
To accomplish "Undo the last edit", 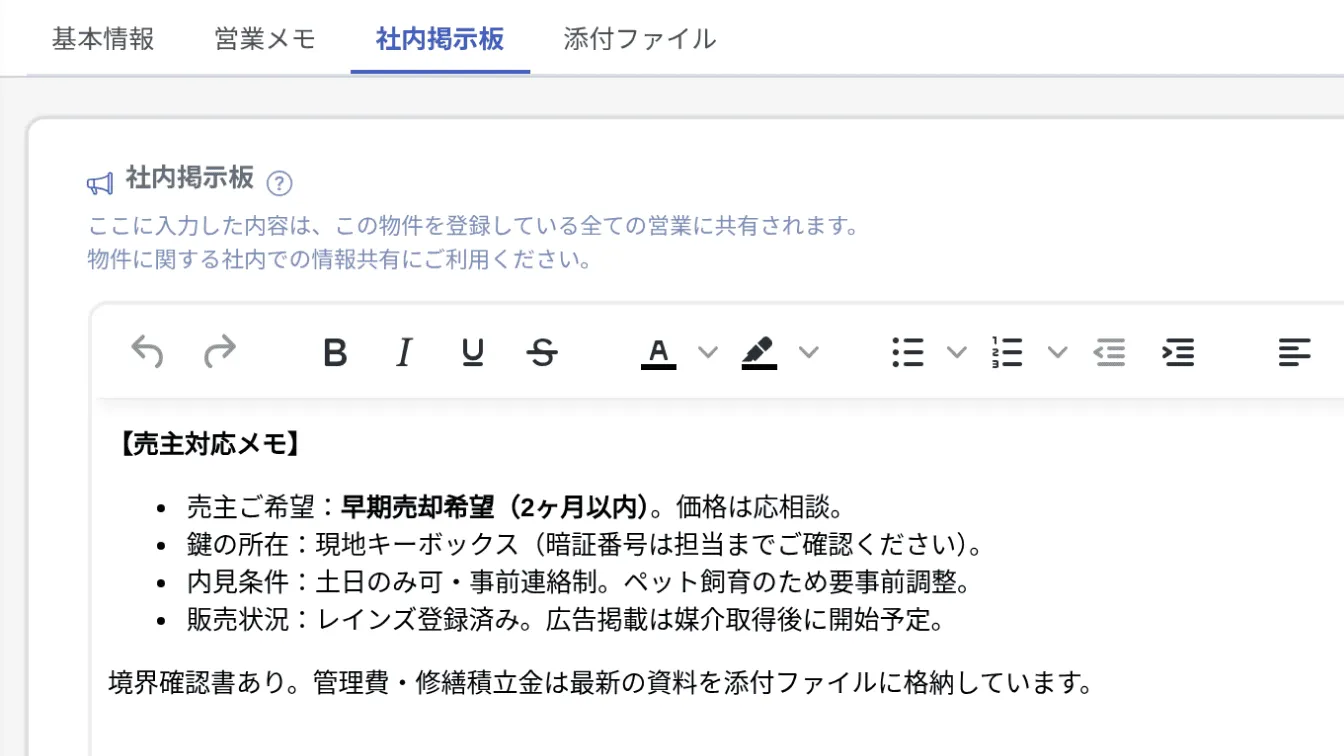I will tap(147, 352).
